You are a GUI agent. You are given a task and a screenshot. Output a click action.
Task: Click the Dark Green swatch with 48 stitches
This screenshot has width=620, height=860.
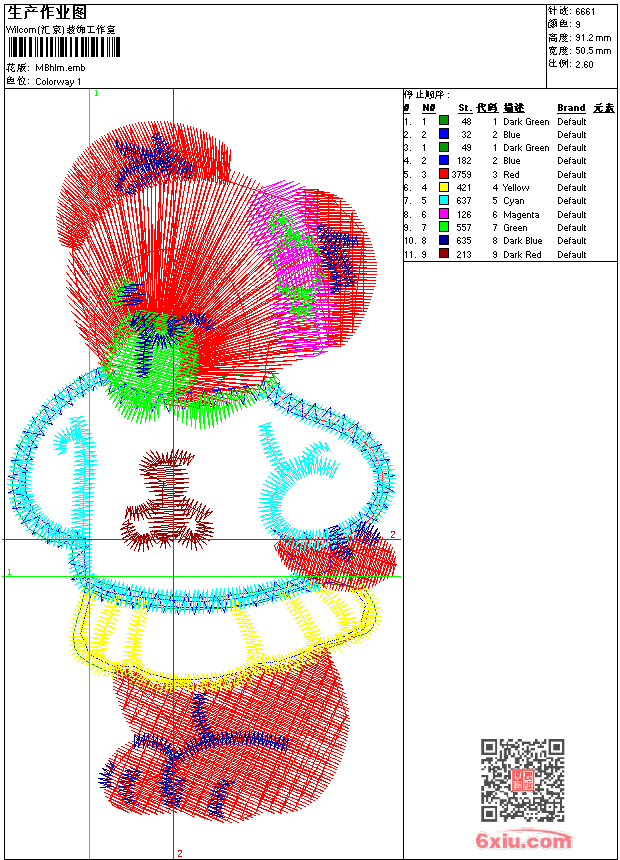(x=444, y=121)
